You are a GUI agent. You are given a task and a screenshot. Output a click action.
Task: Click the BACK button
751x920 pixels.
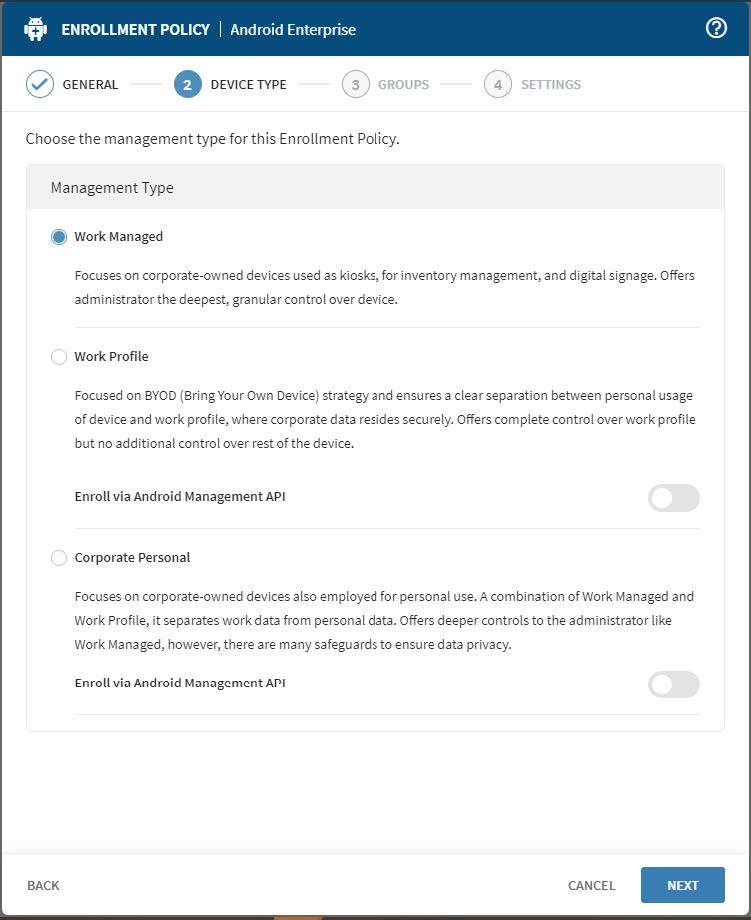pyautogui.click(x=43, y=885)
